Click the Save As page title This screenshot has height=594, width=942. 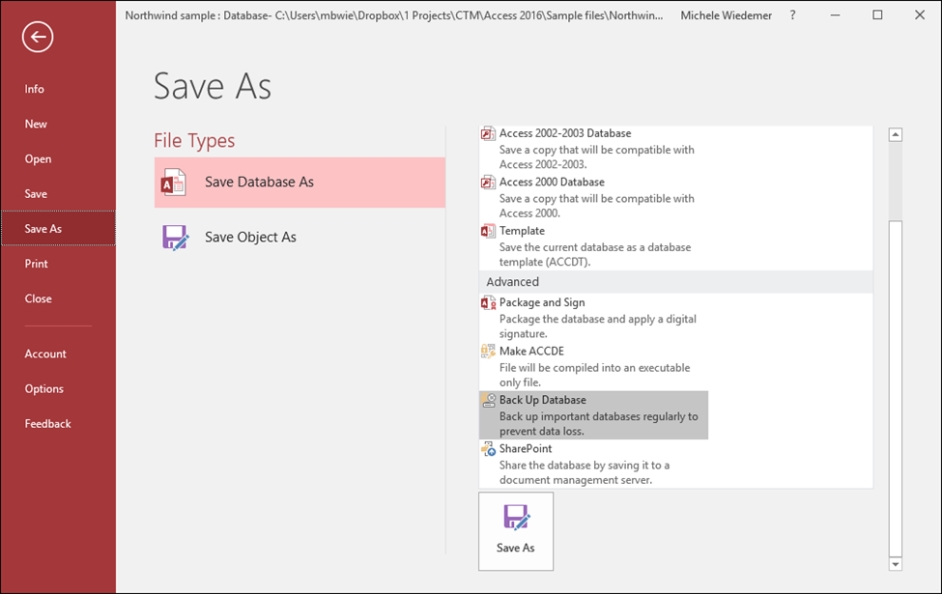click(213, 86)
